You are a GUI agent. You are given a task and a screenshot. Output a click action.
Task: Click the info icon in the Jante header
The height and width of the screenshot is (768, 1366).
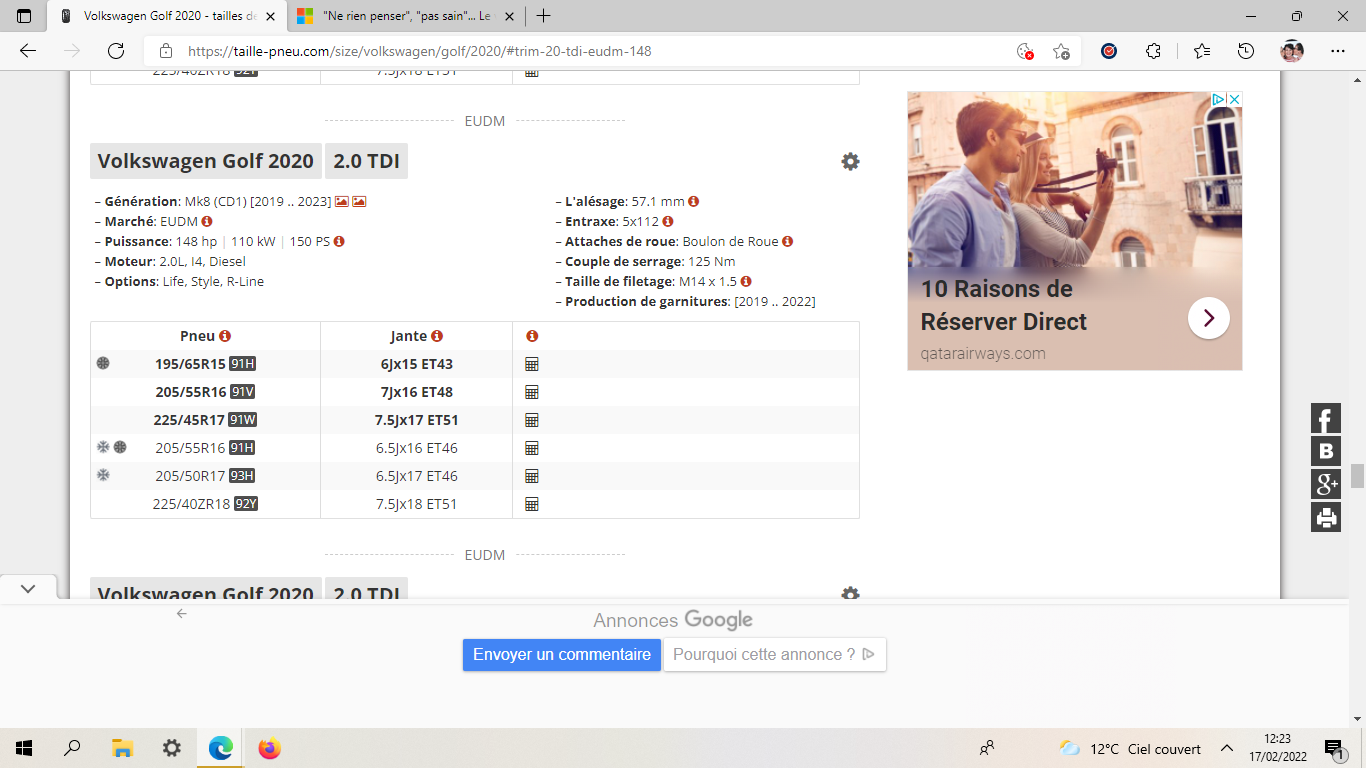(437, 336)
